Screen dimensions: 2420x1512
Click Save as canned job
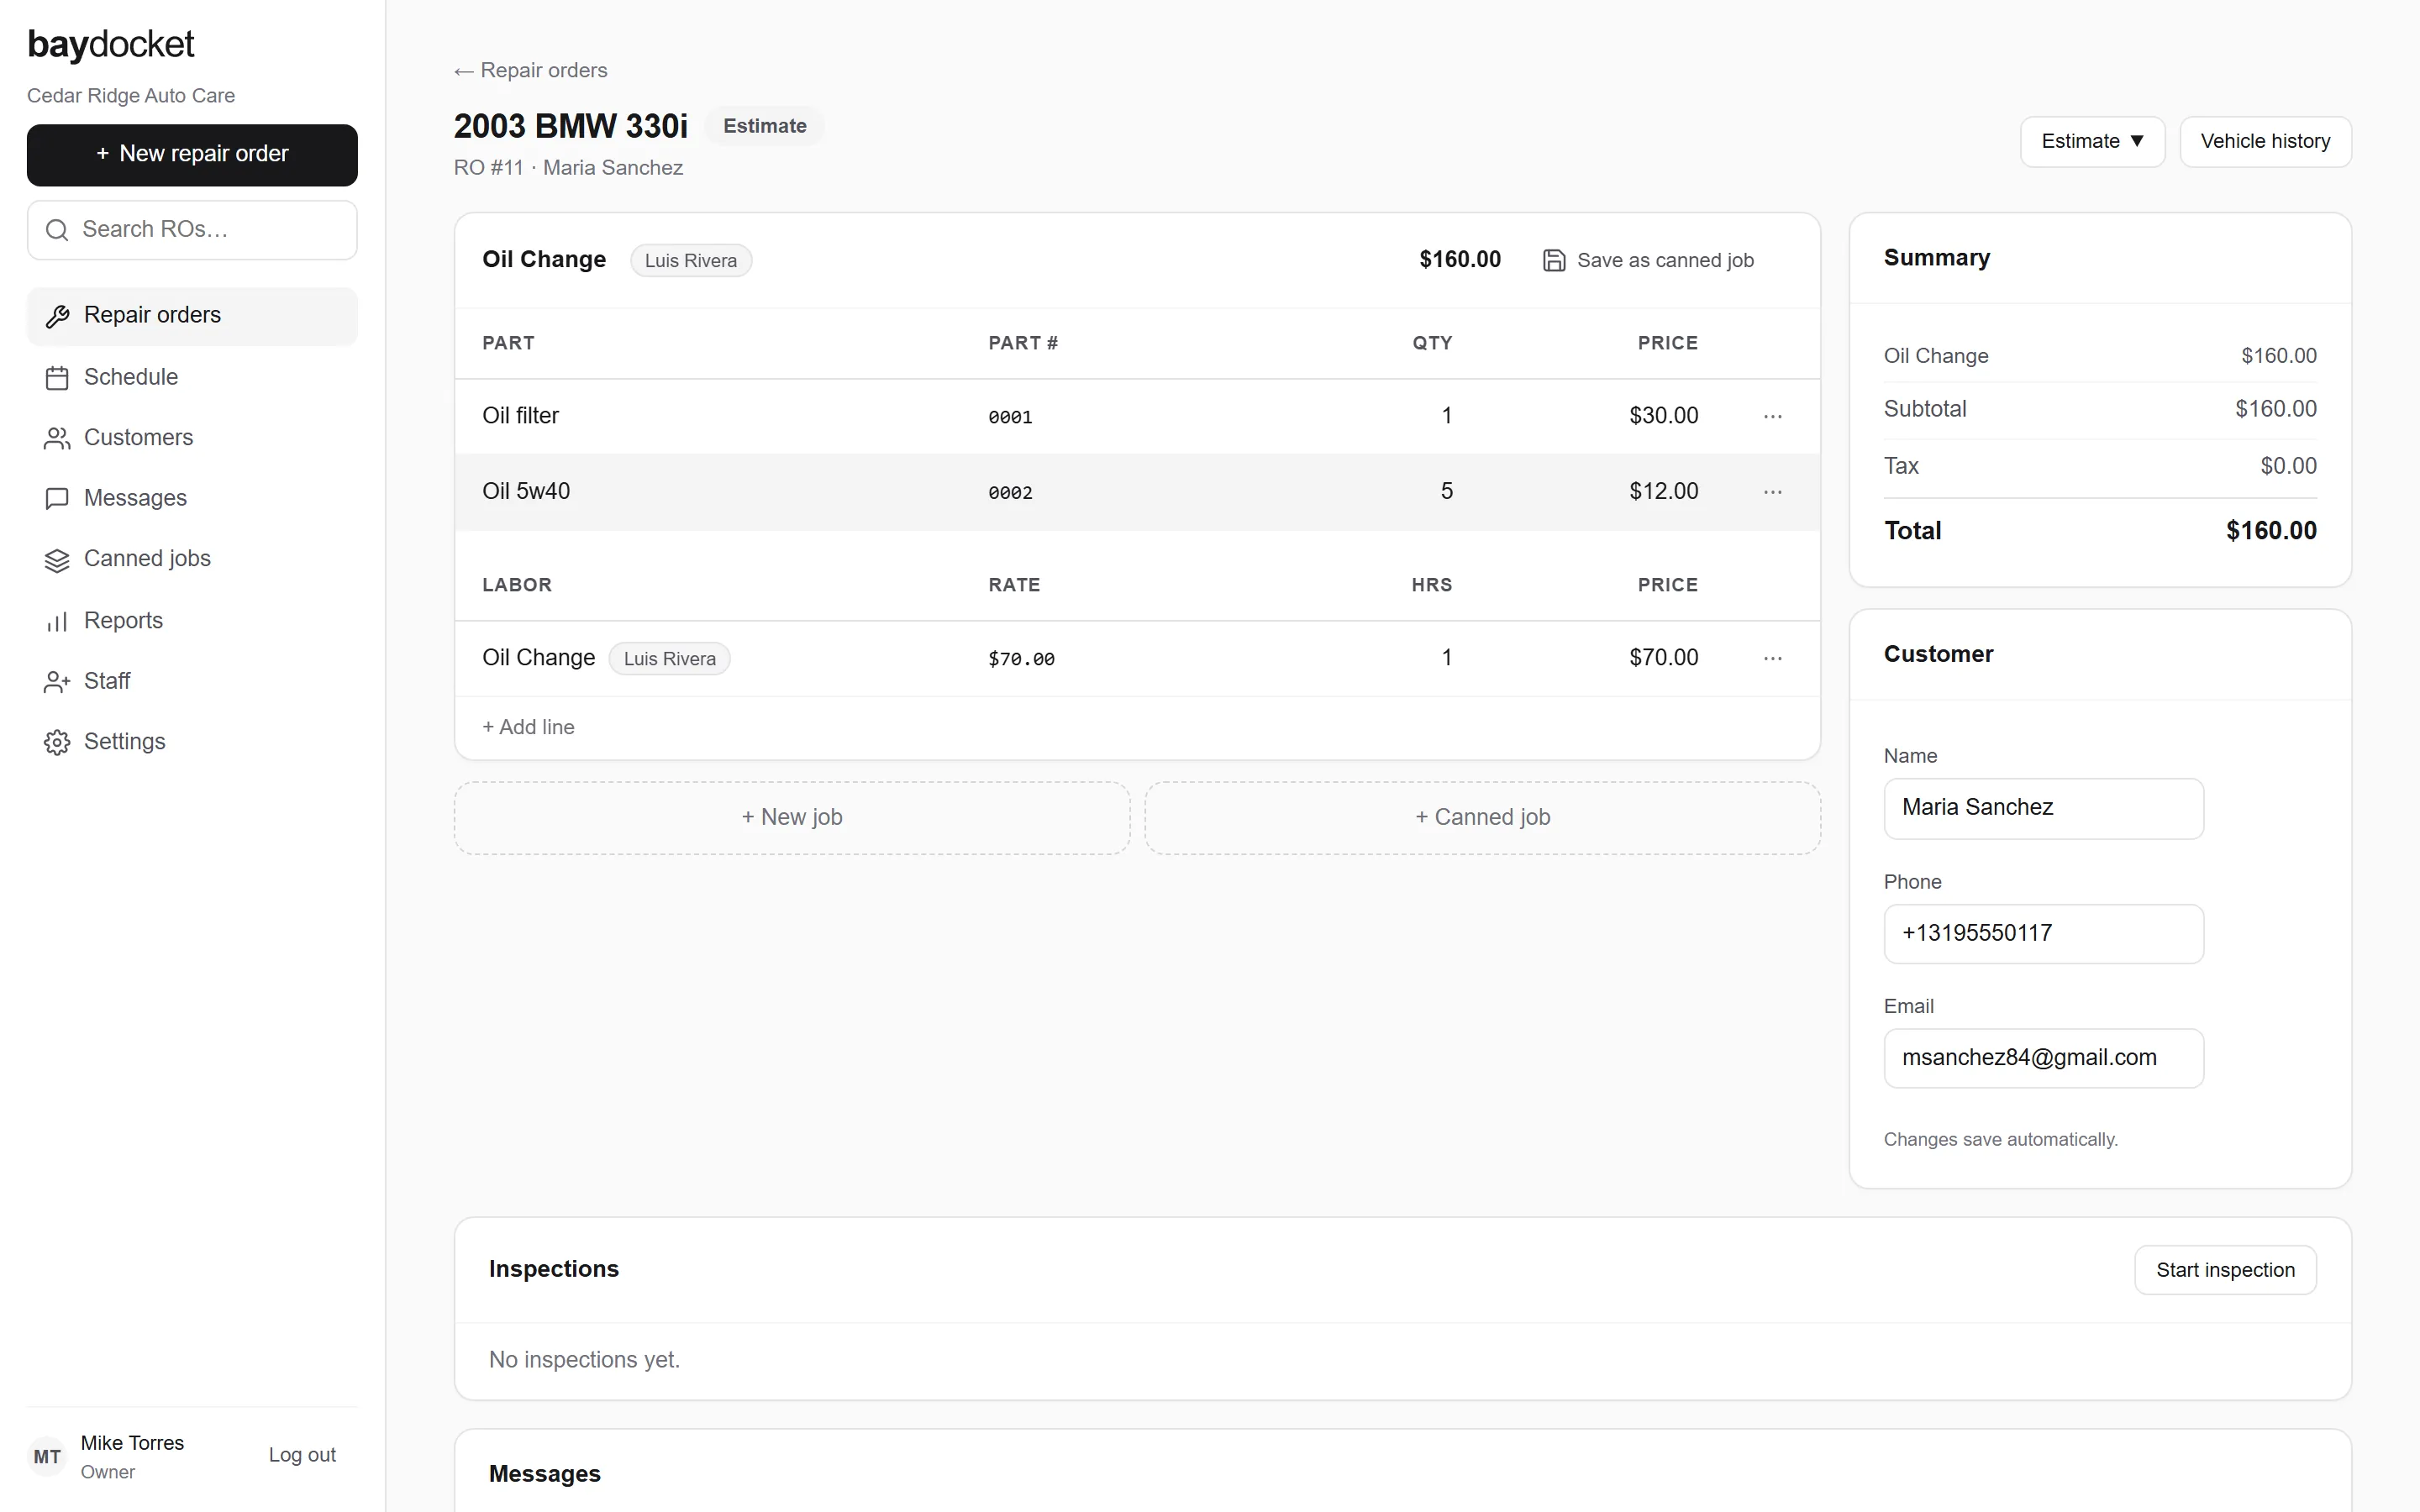coord(1648,260)
